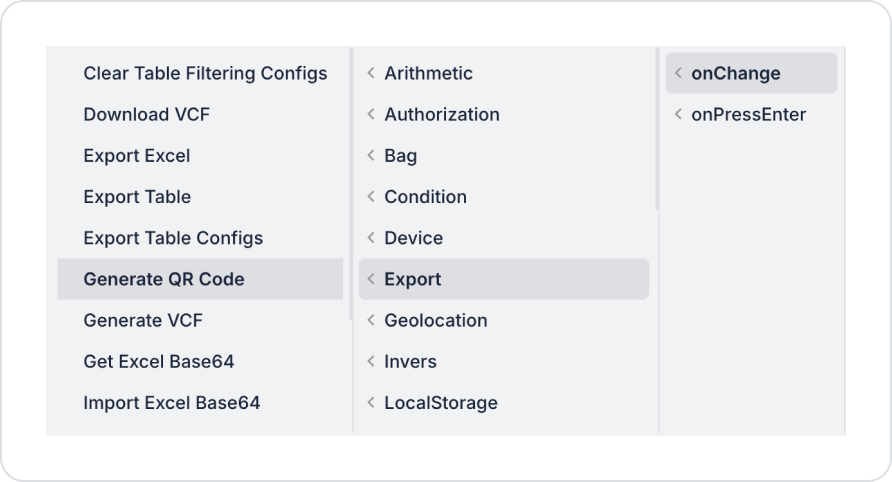
Task: Choose Generate VCF from the list
Action: click(x=143, y=320)
